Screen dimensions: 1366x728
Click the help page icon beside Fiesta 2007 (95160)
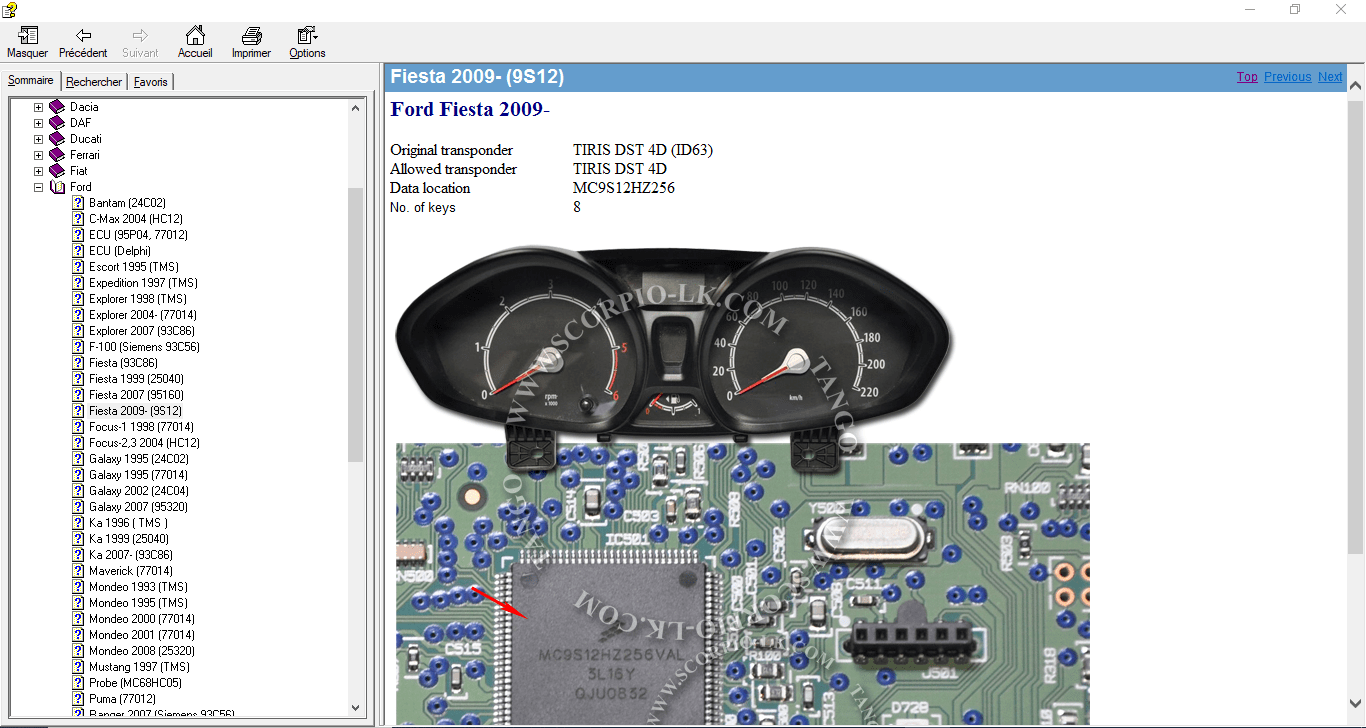tap(78, 394)
